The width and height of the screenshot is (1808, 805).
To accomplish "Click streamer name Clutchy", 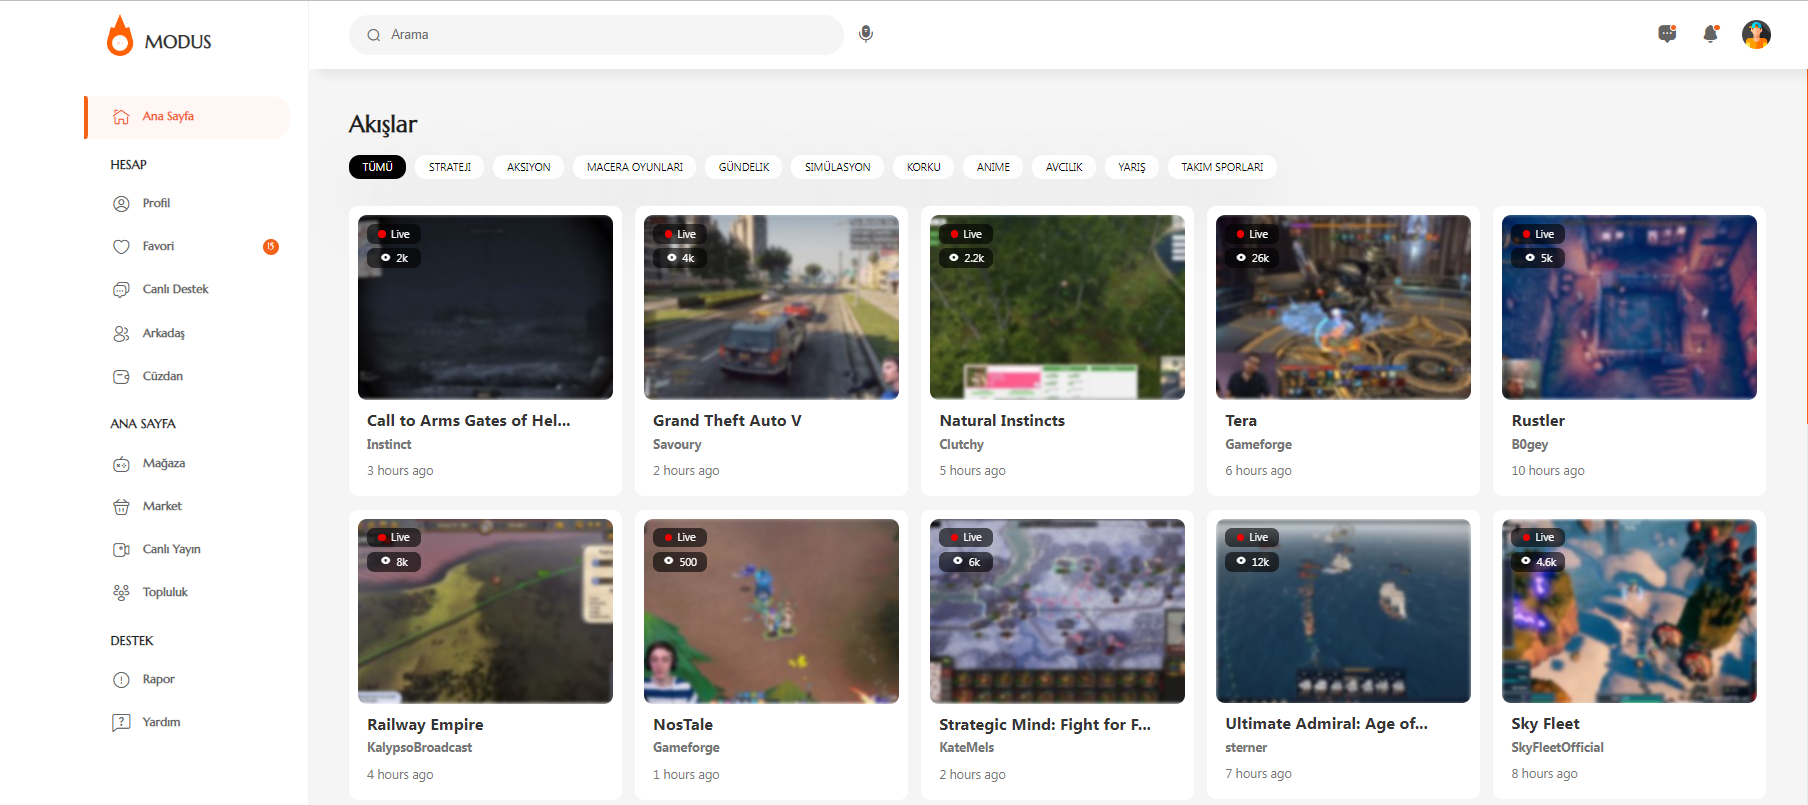I will pos(961,445).
